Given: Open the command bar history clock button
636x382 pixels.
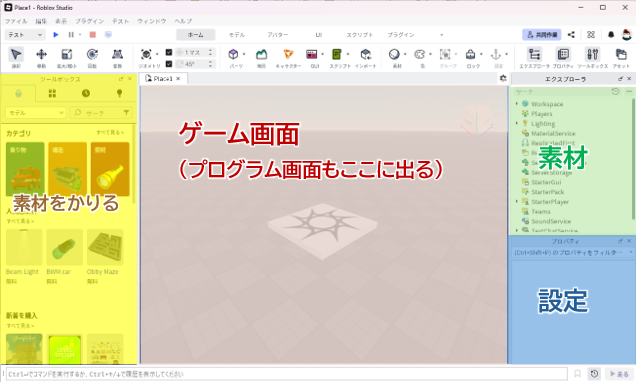Looking at the screenshot, I should (x=594, y=374).
